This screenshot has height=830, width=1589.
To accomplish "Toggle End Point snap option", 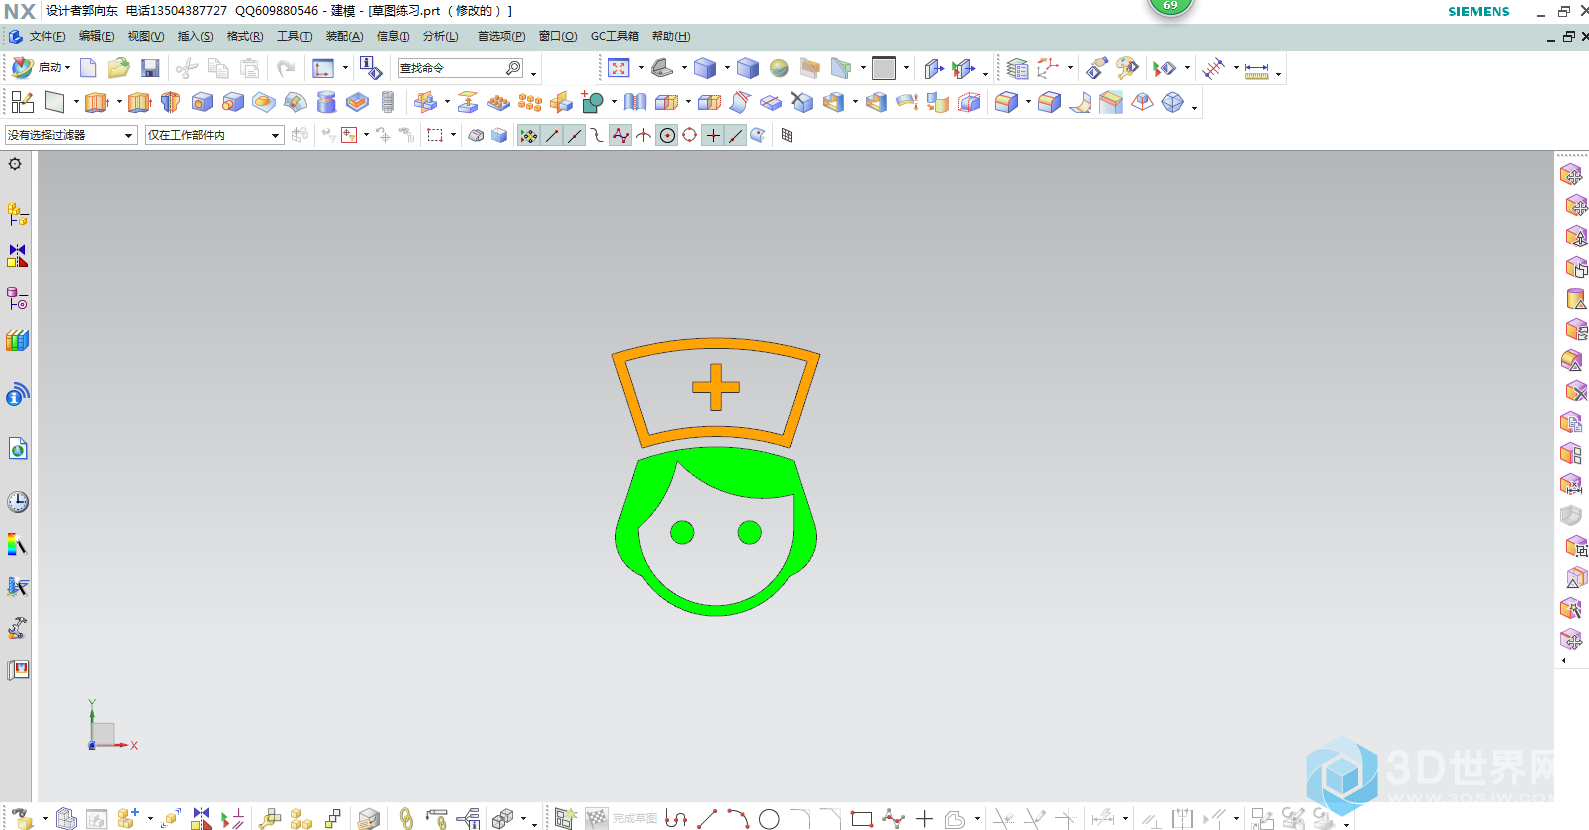I will point(552,135).
